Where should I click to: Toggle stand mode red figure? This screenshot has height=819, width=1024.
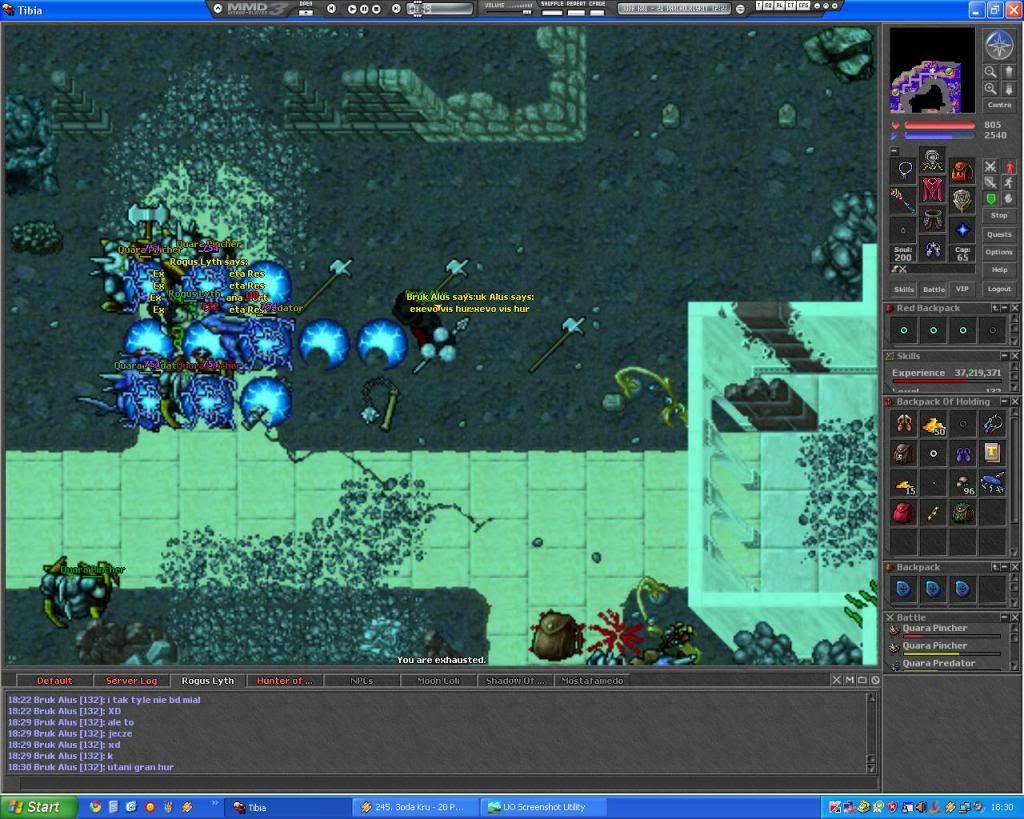[1008, 167]
